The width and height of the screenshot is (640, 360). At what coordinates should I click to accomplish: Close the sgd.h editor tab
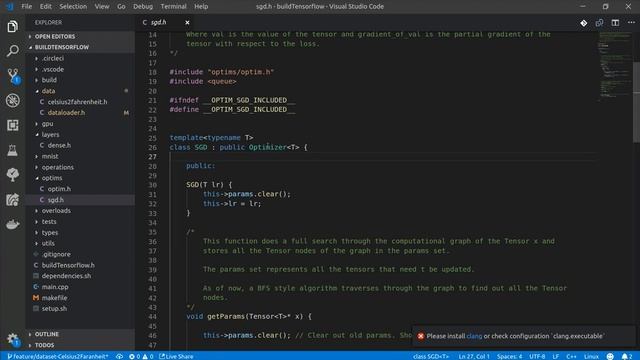pyautogui.click(x=187, y=22)
